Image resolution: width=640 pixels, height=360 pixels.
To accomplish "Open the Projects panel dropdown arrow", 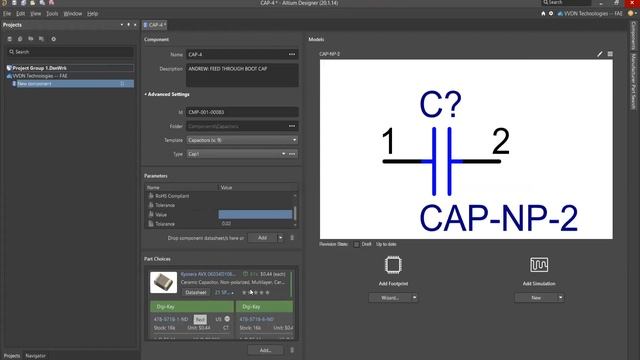I will coord(122,25).
